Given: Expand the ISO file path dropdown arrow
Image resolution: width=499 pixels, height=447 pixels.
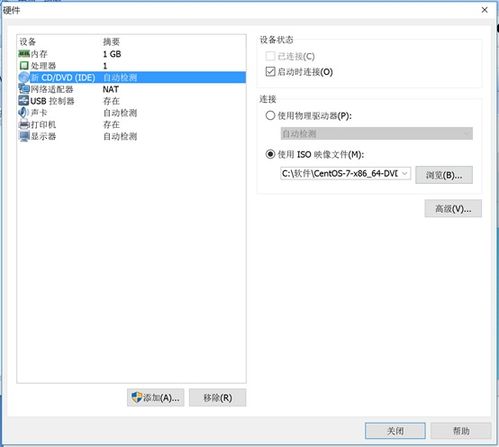Looking at the screenshot, I should (x=405, y=173).
